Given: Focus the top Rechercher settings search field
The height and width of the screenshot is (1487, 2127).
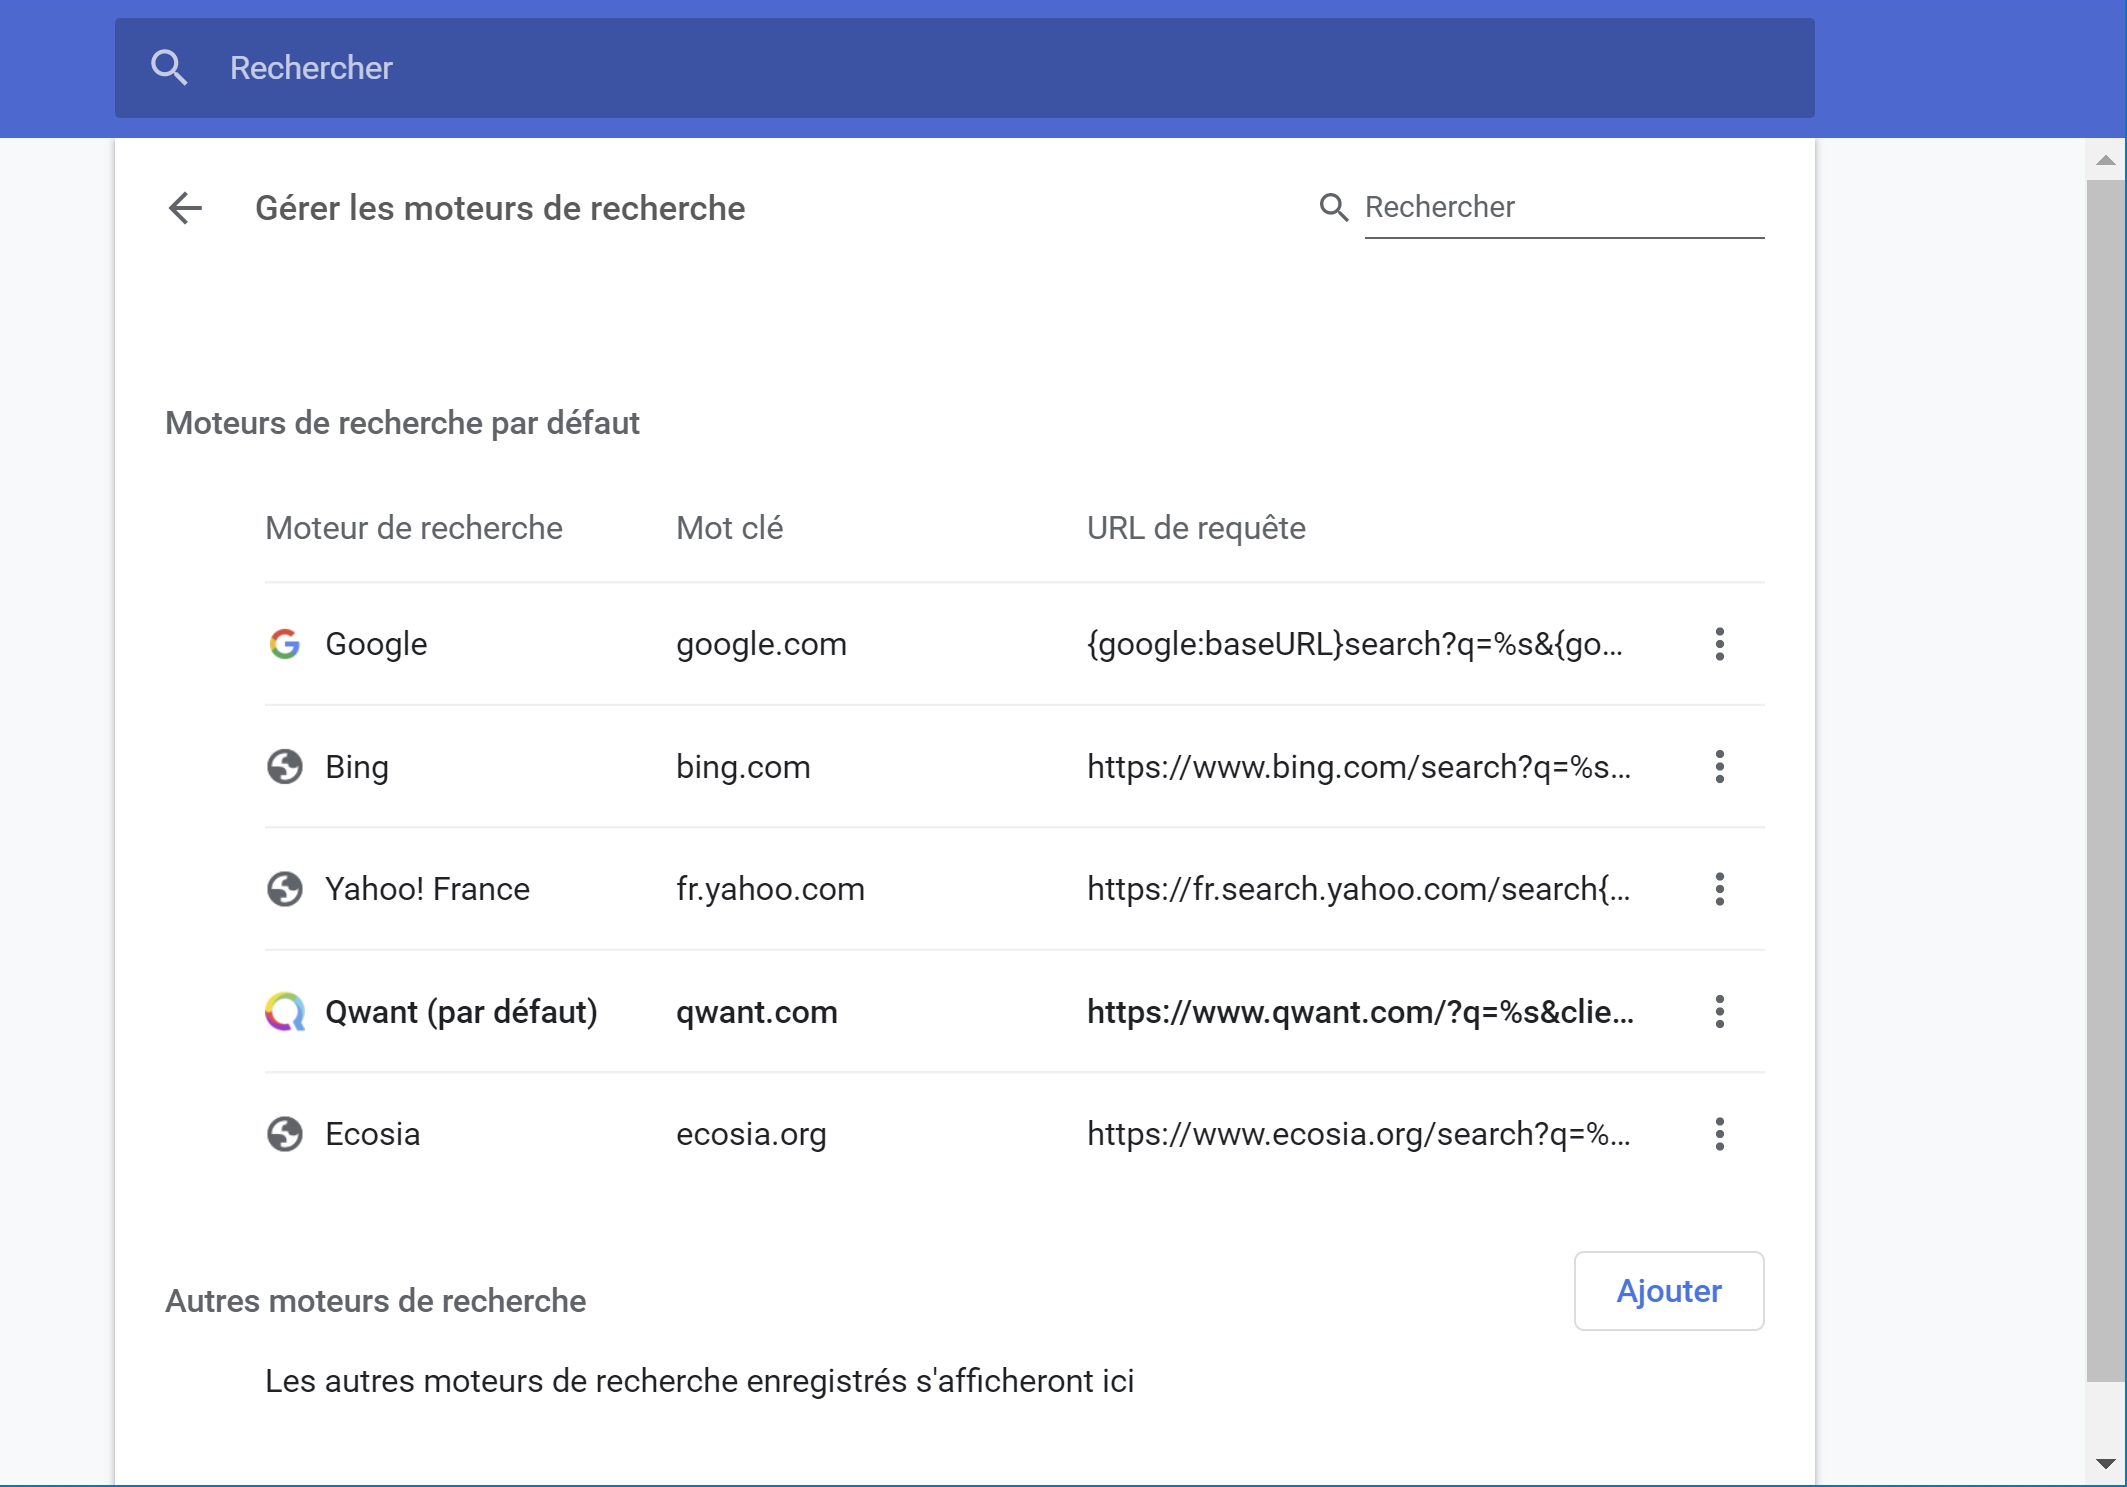Looking at the screenshot, I should [965, 68].
